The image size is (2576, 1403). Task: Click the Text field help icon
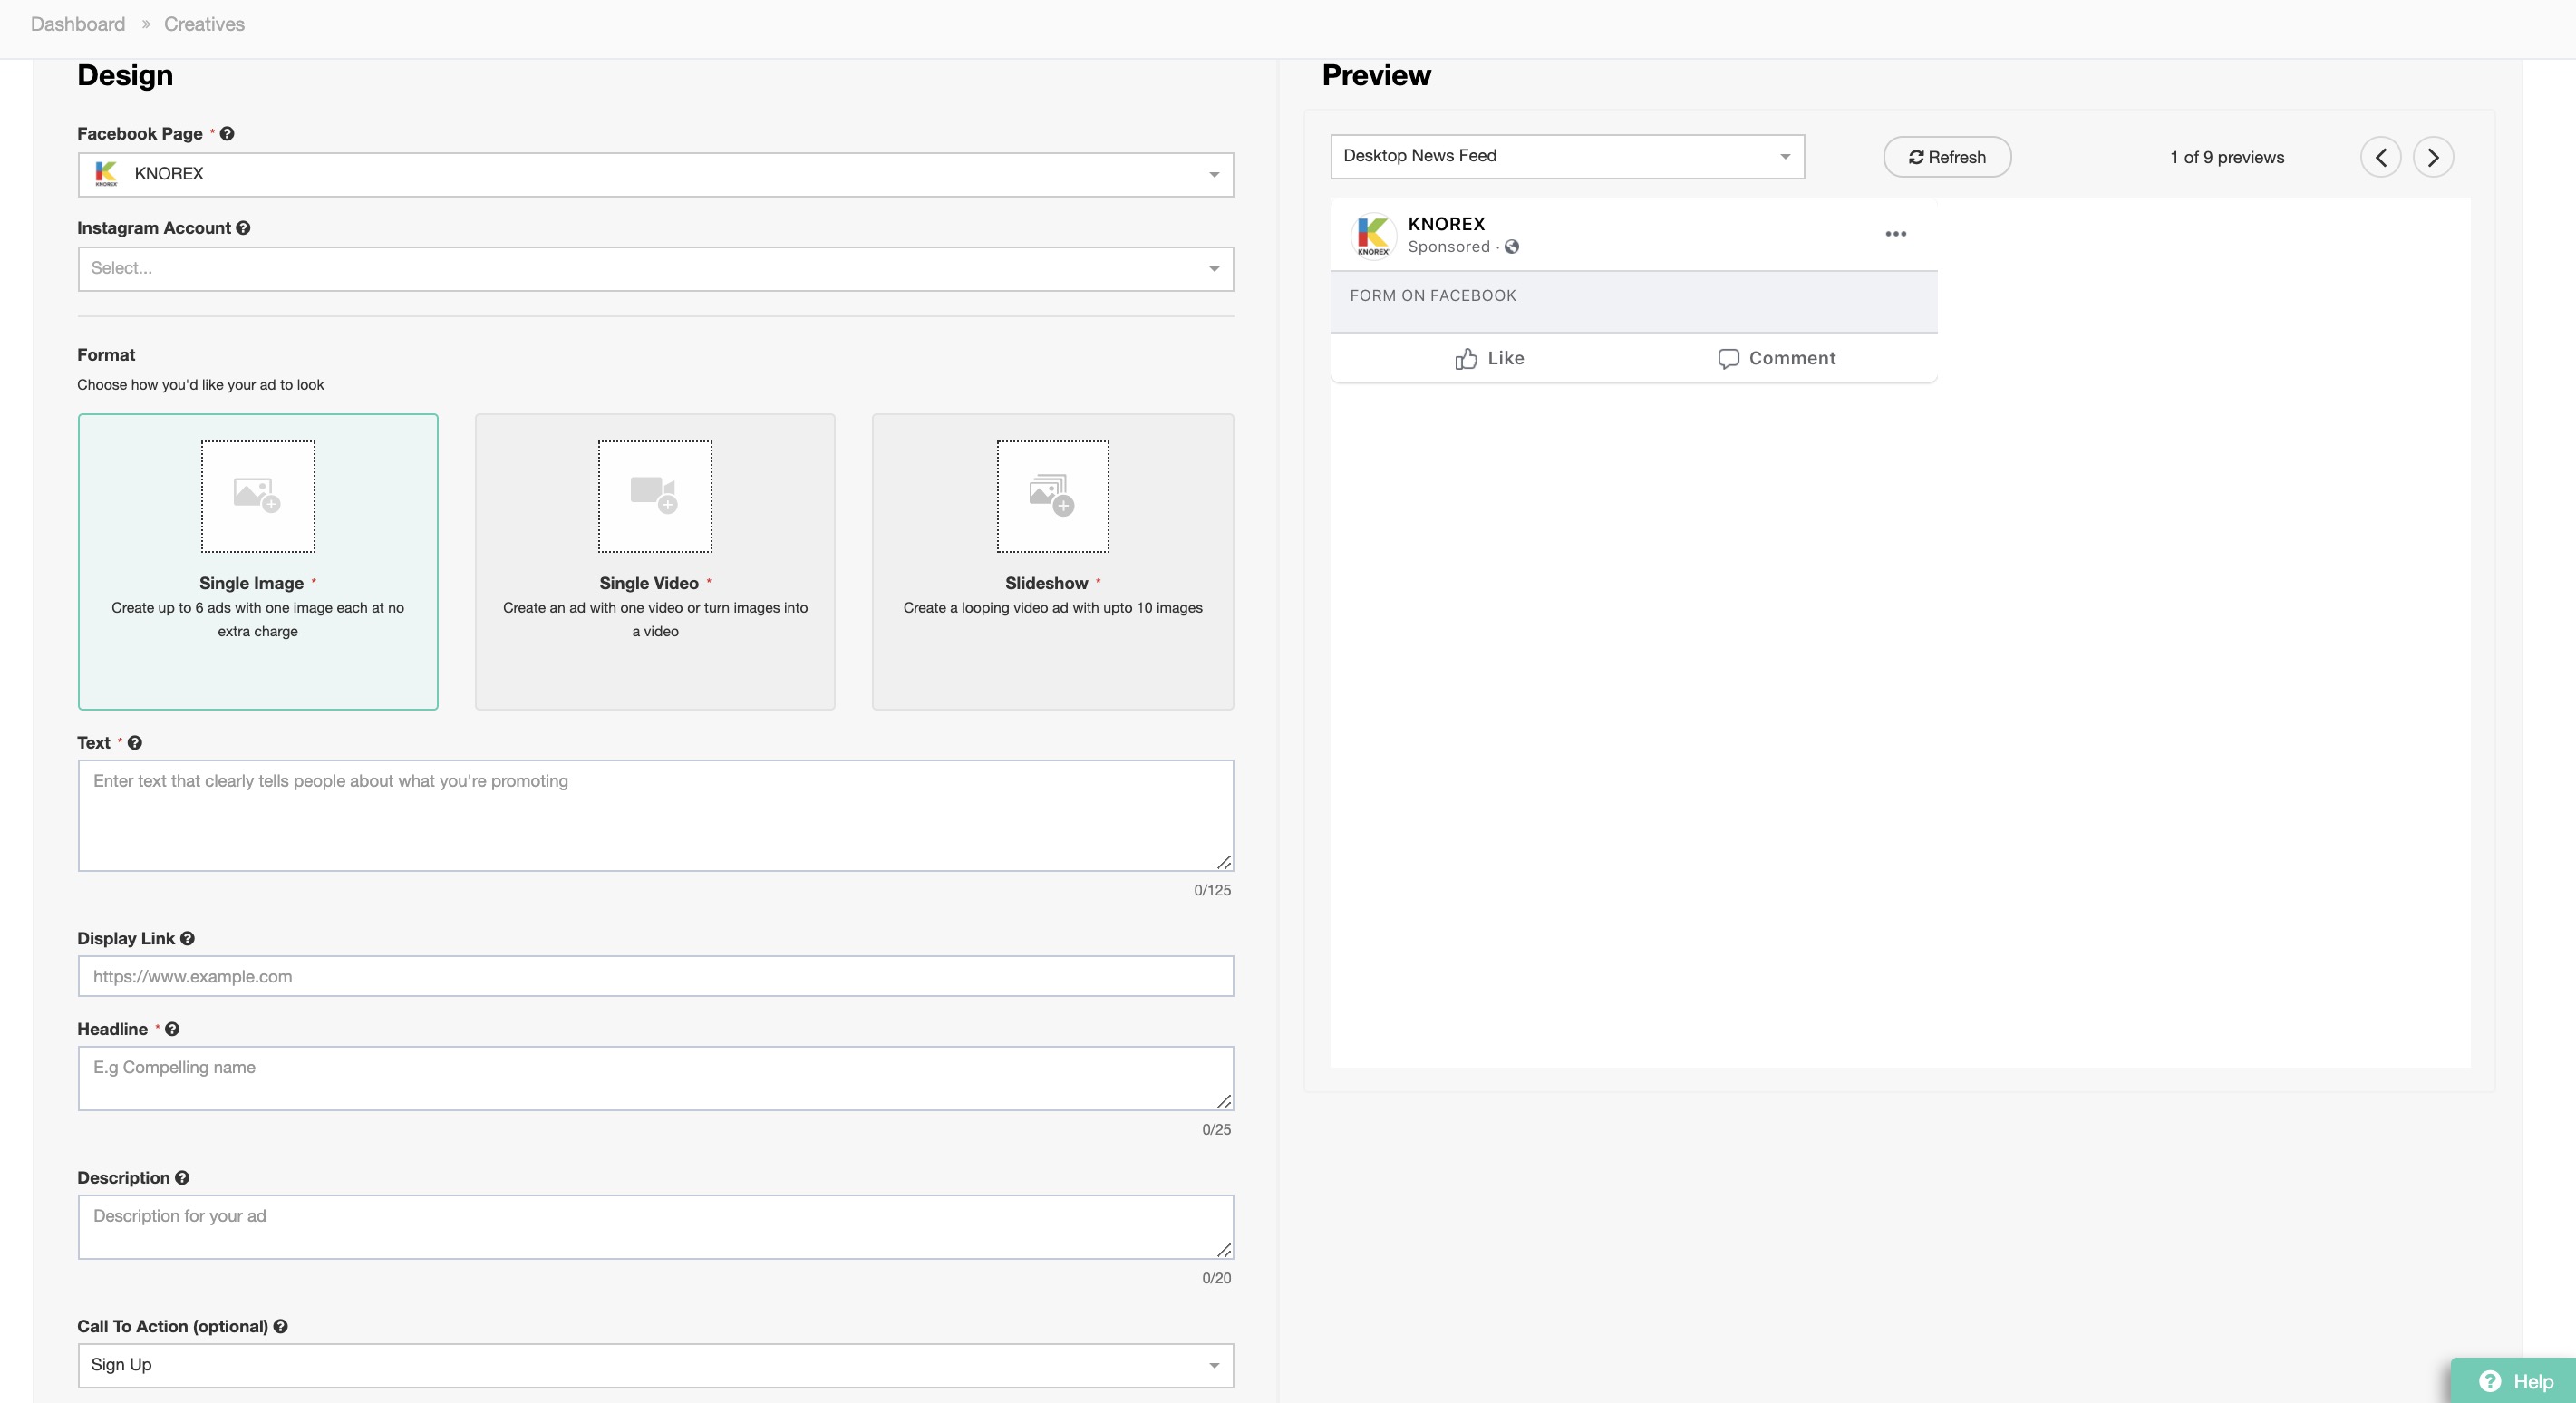click(x=135, y=743)
